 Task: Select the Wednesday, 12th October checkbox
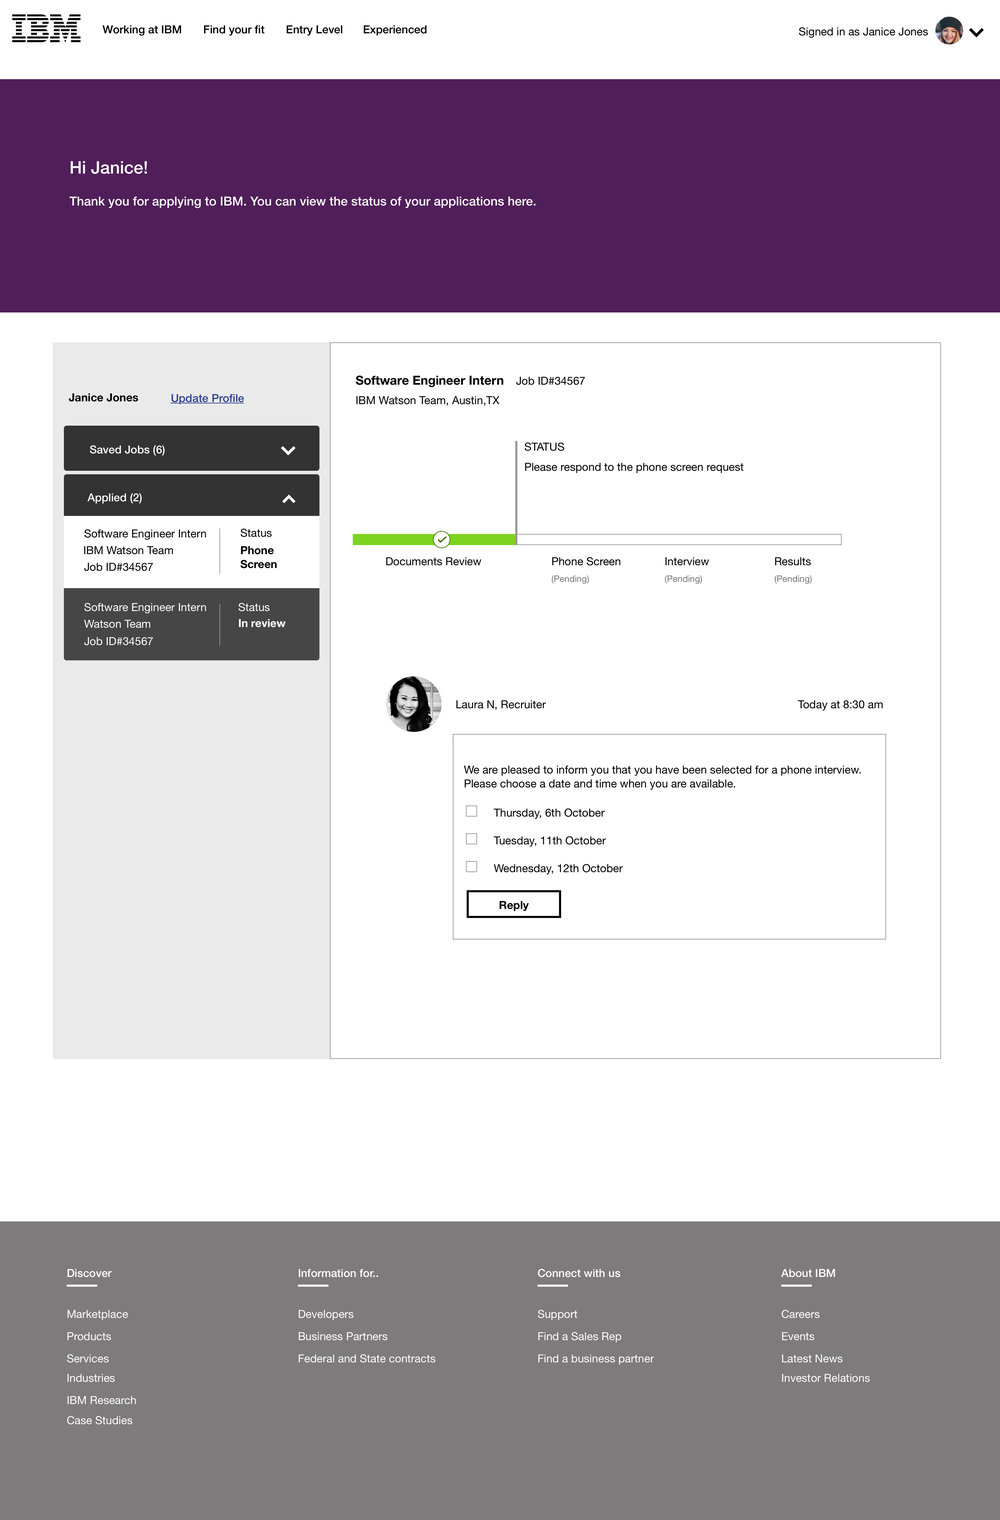pyautogui.click(x=472, y=867)
